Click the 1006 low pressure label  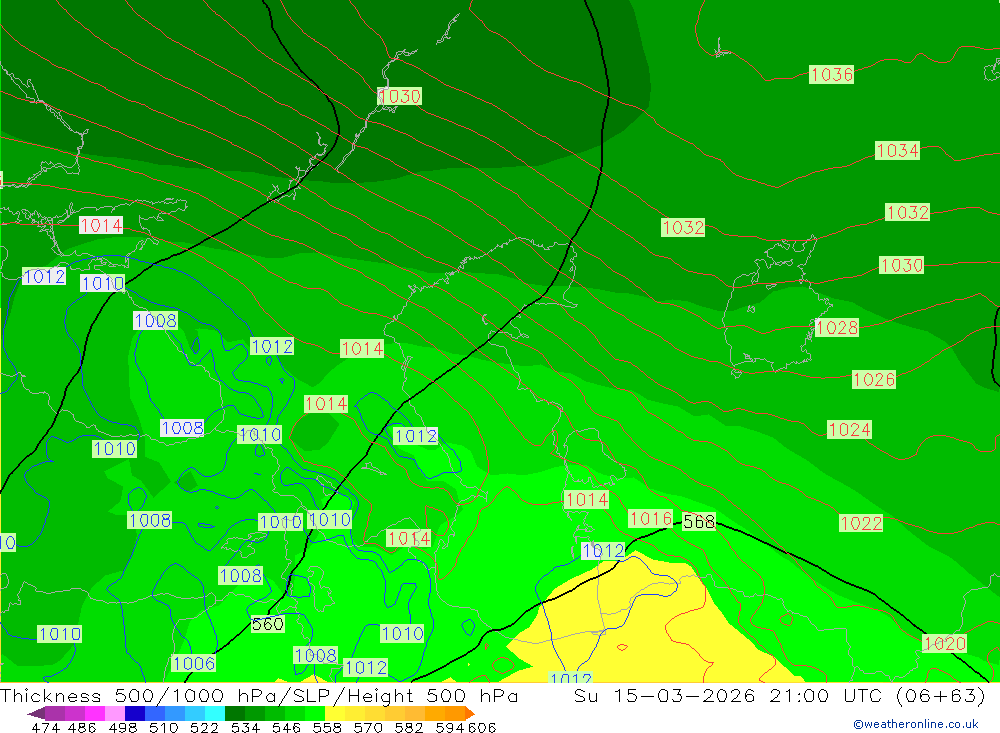coord(194,663)
